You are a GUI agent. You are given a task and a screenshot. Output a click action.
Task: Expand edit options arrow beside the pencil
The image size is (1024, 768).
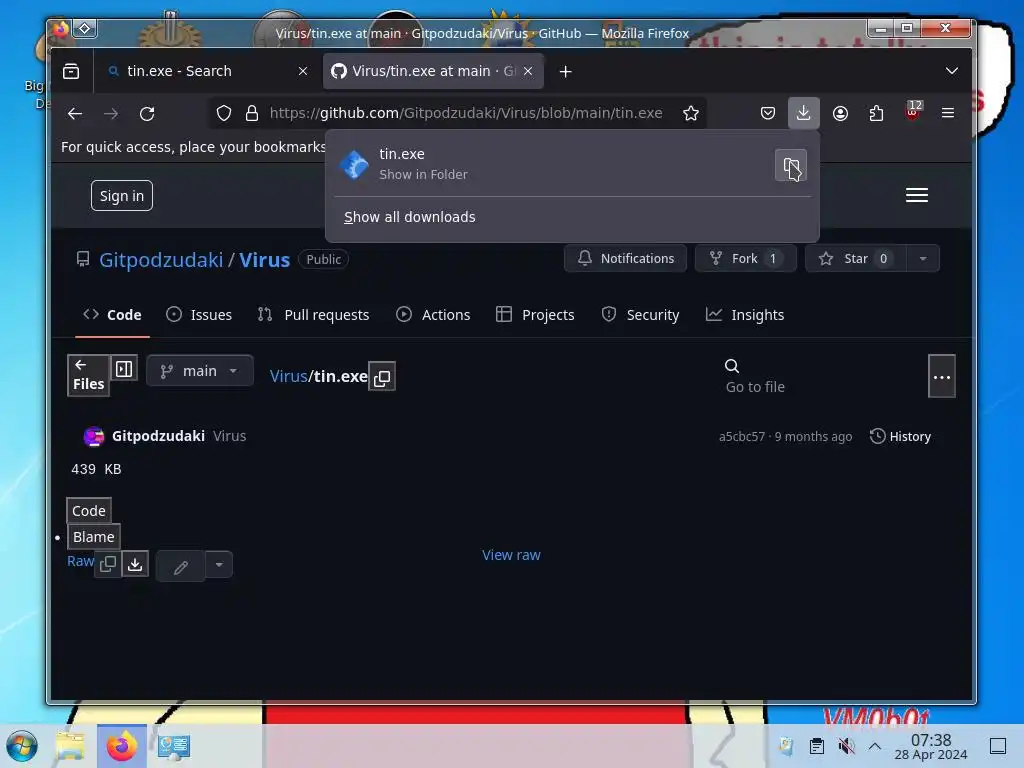[219, 566]
